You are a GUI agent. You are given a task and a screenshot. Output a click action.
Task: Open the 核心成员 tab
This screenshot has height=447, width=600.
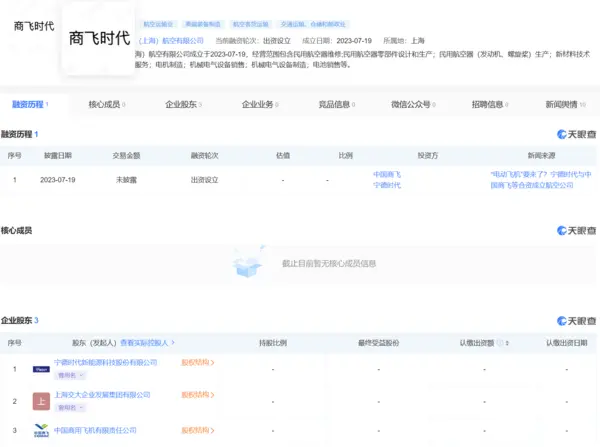pos(109,104)
